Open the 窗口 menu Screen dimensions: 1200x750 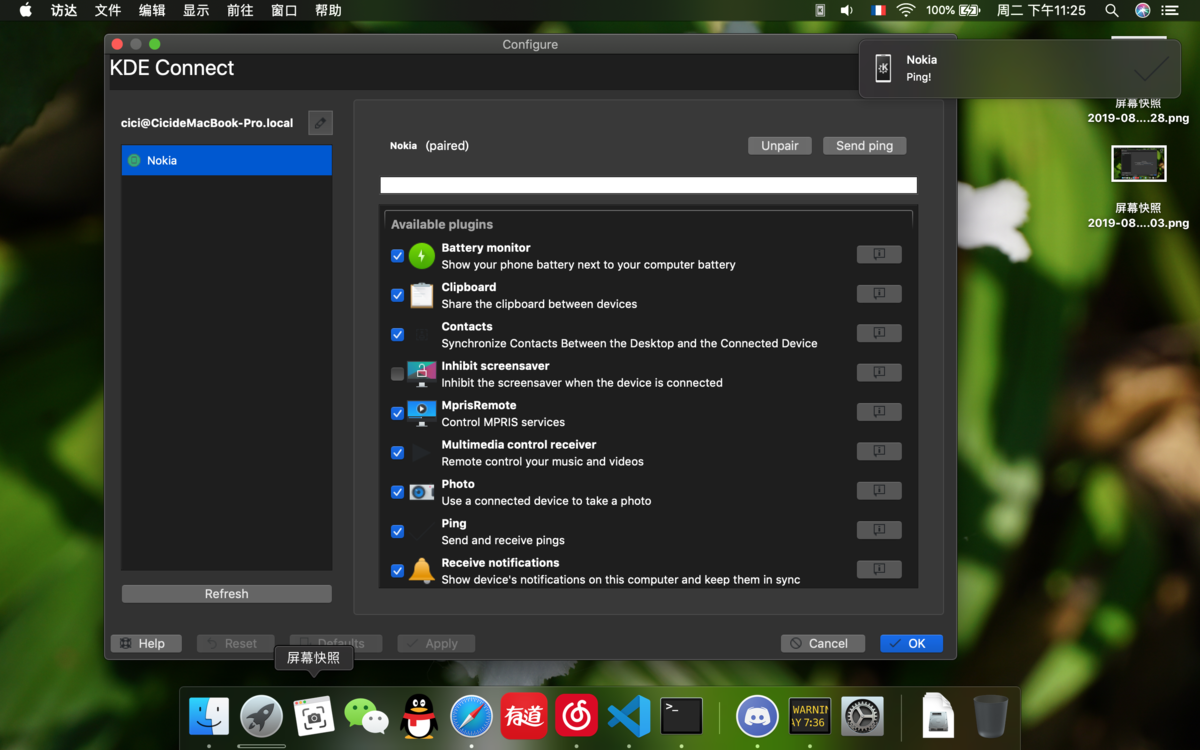click(284, 11)
